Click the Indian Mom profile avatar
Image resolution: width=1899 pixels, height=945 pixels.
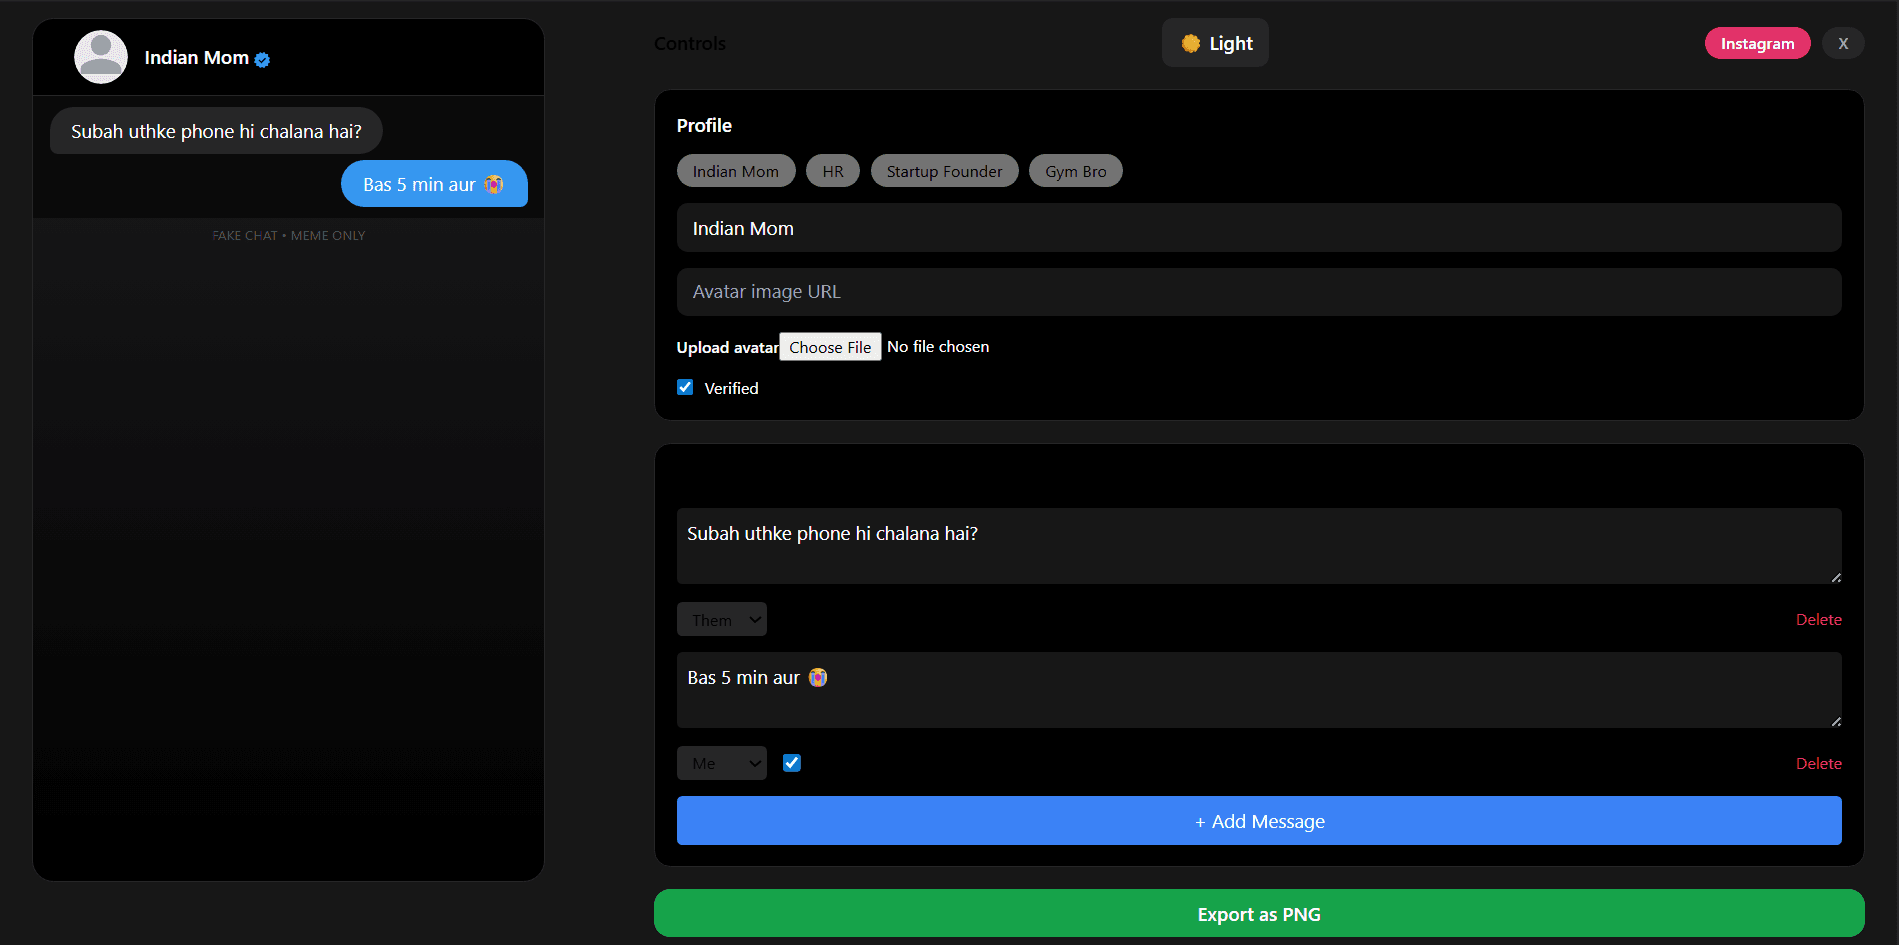(x=101, y=57)
